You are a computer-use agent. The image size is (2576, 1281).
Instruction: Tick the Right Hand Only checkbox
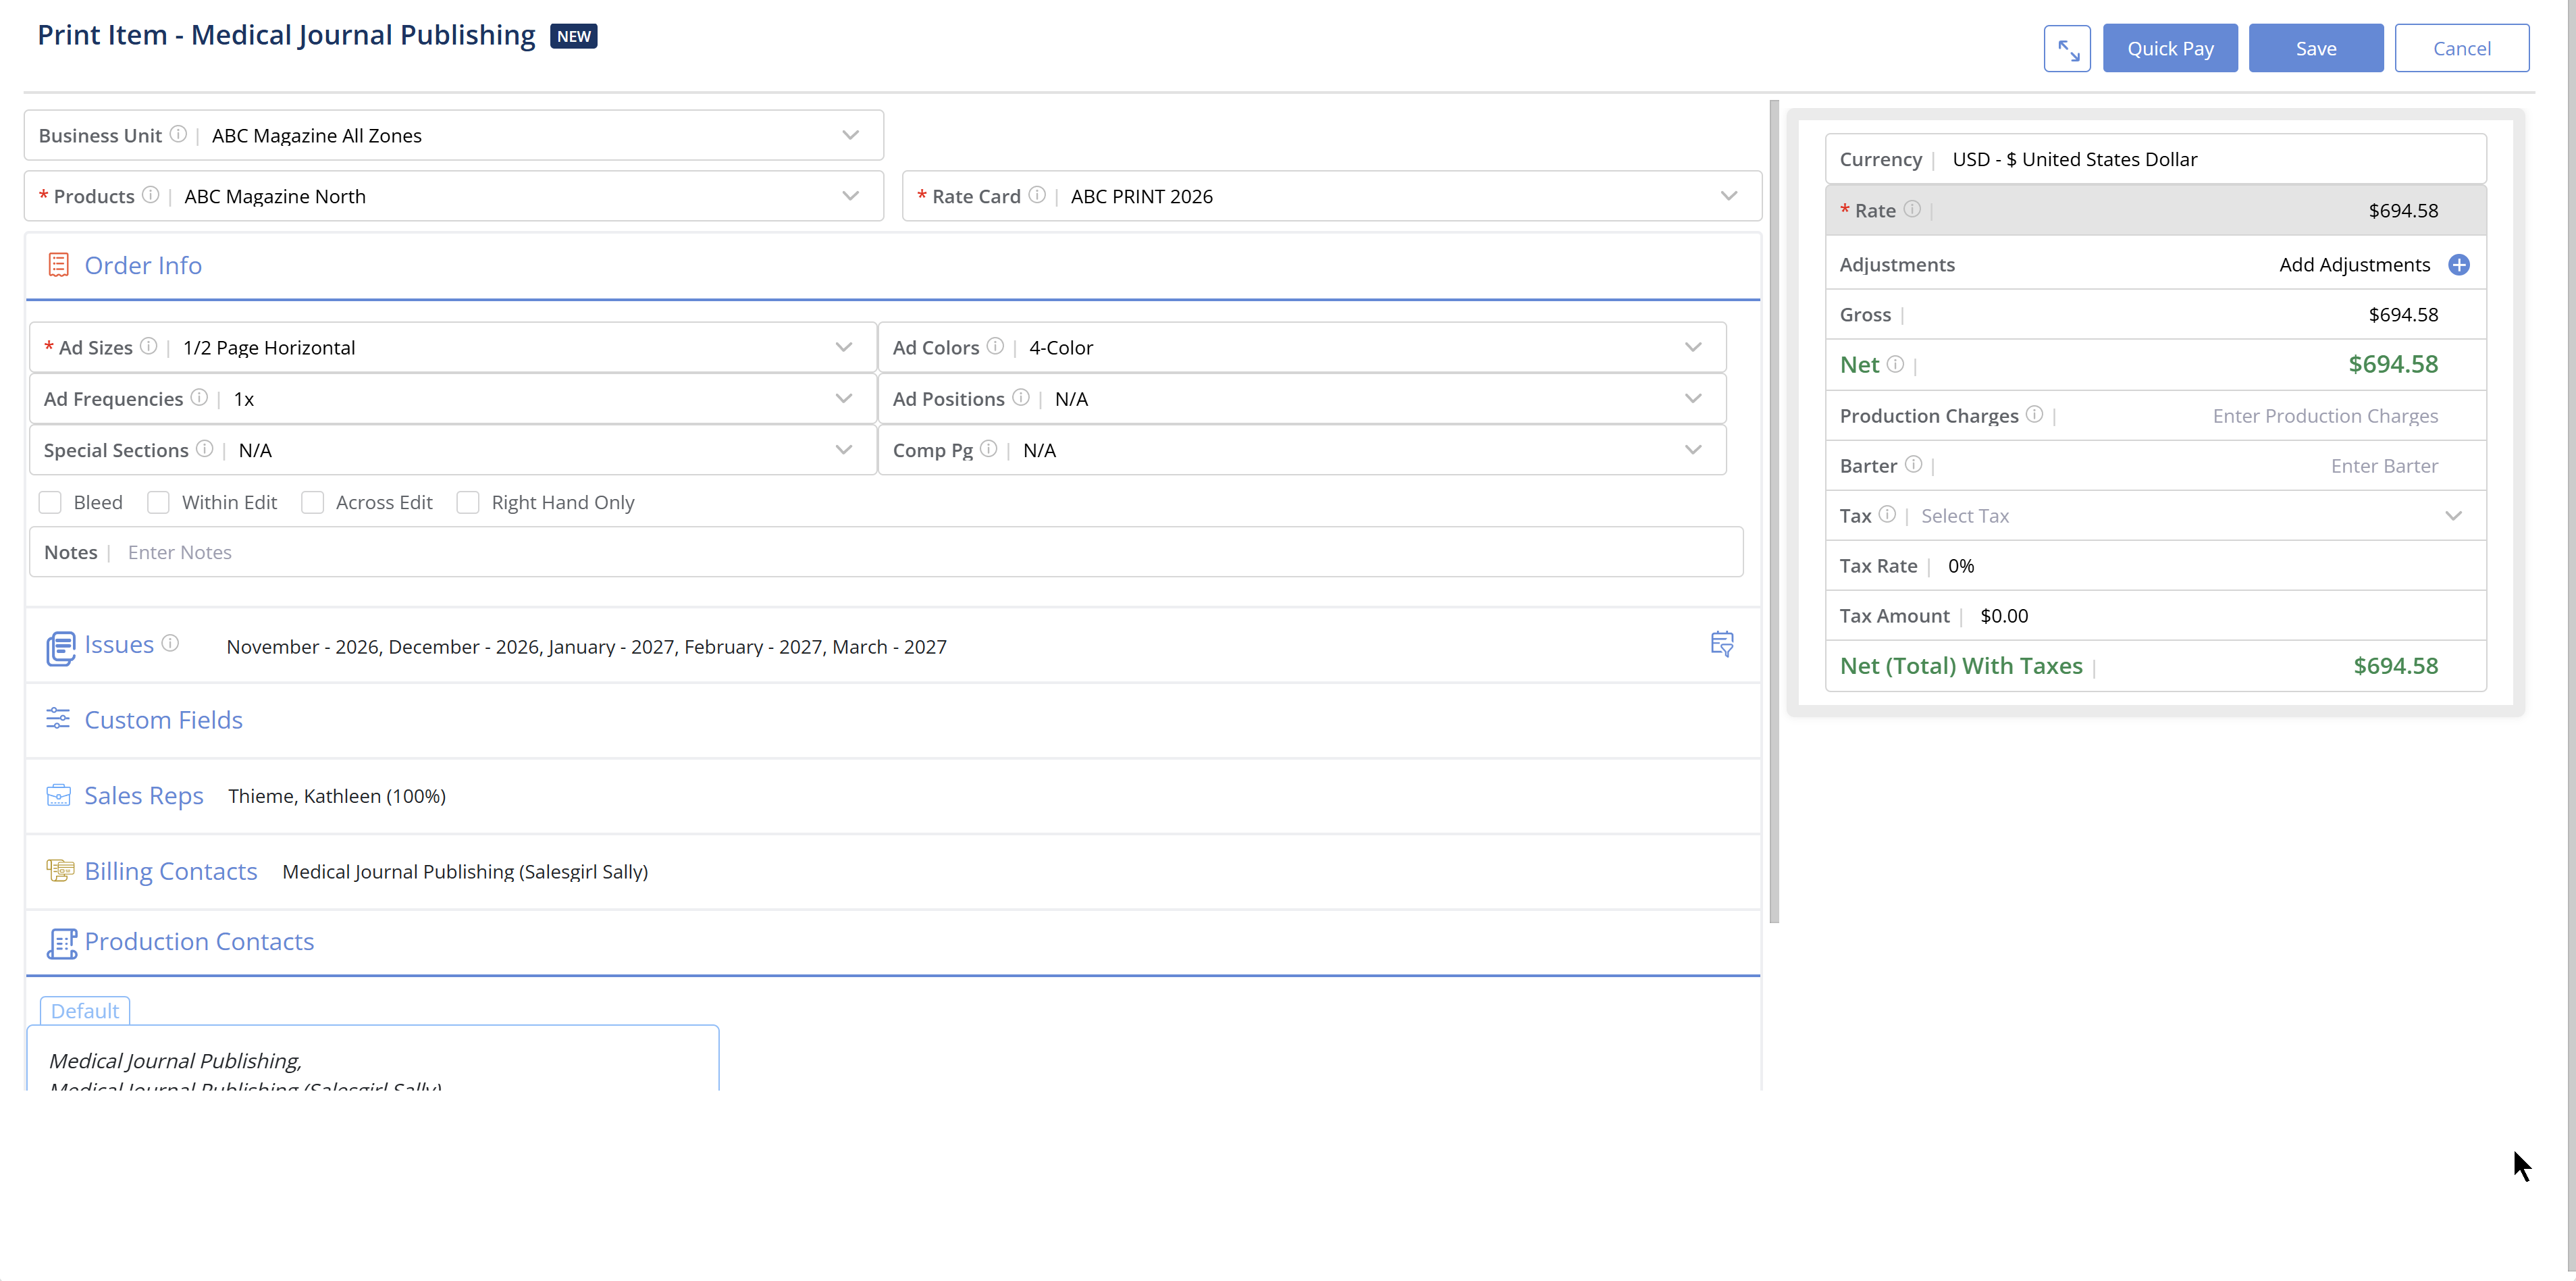click(468, 502)
